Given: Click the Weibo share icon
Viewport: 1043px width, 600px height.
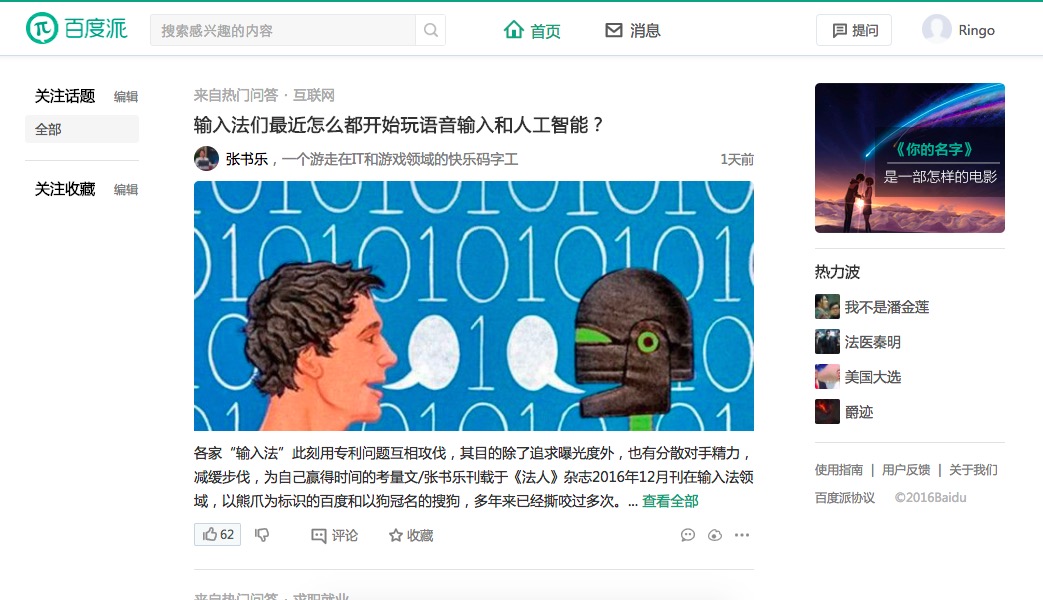Looking at the screenshot, I should (x=715, y=535).
